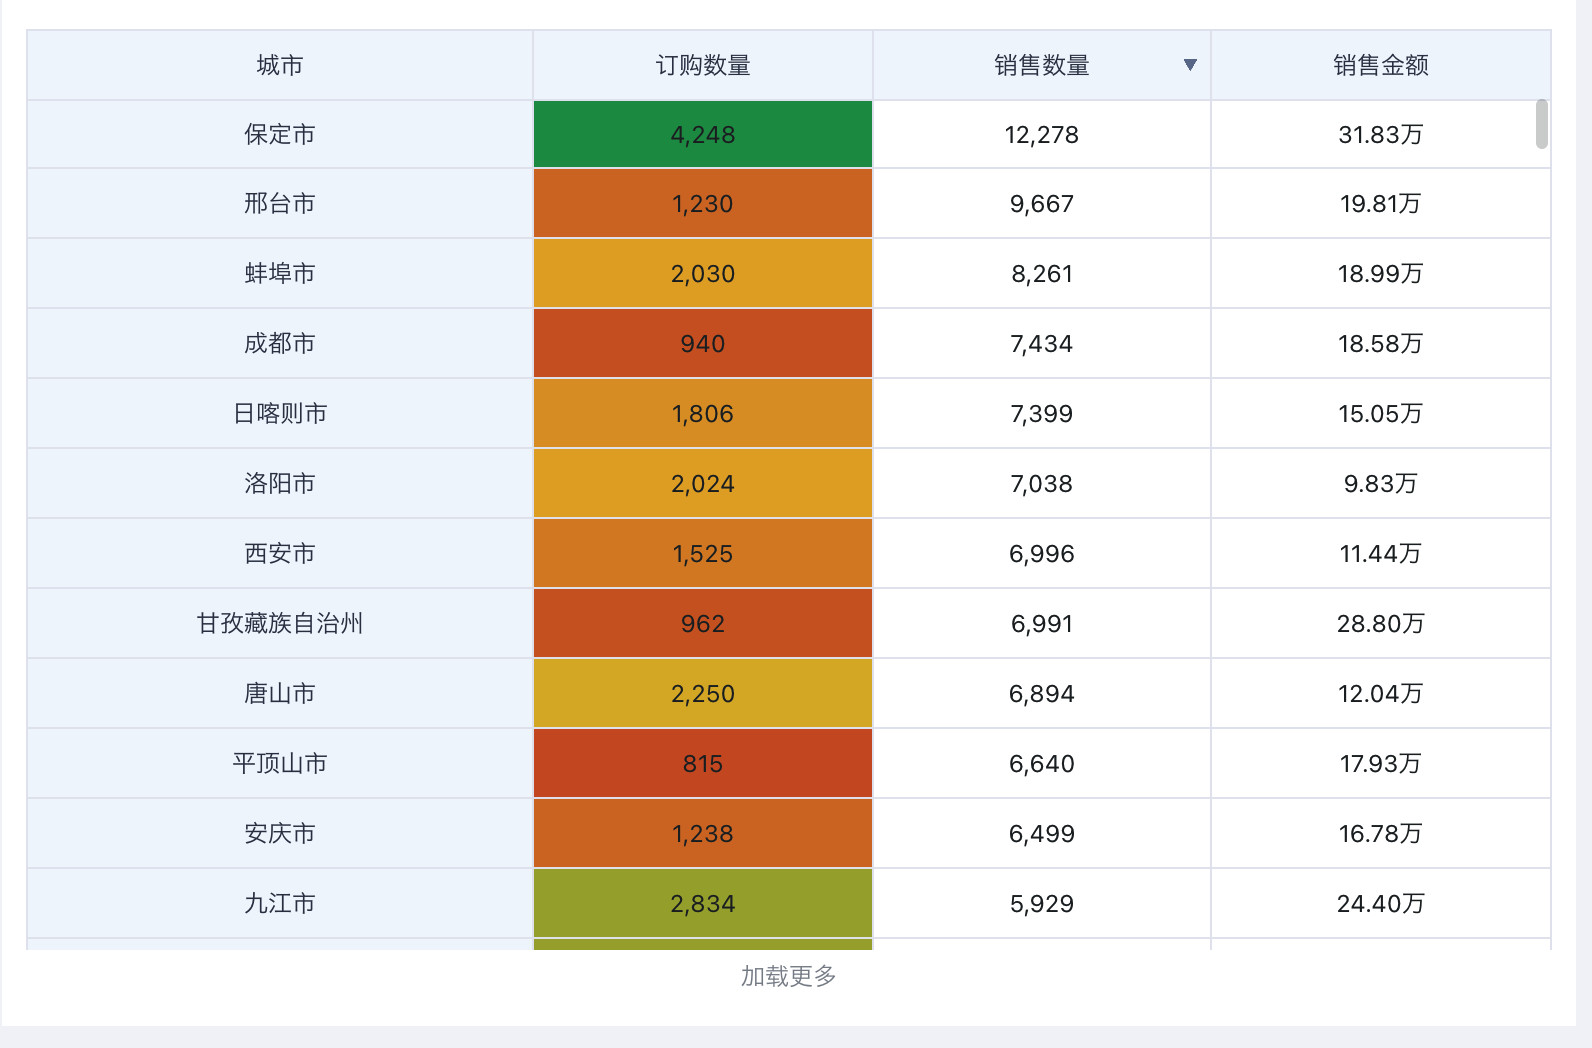Click green cell with value 4,248
Viewport: 1592px width, 1048px height.
(x=703, y=134)
